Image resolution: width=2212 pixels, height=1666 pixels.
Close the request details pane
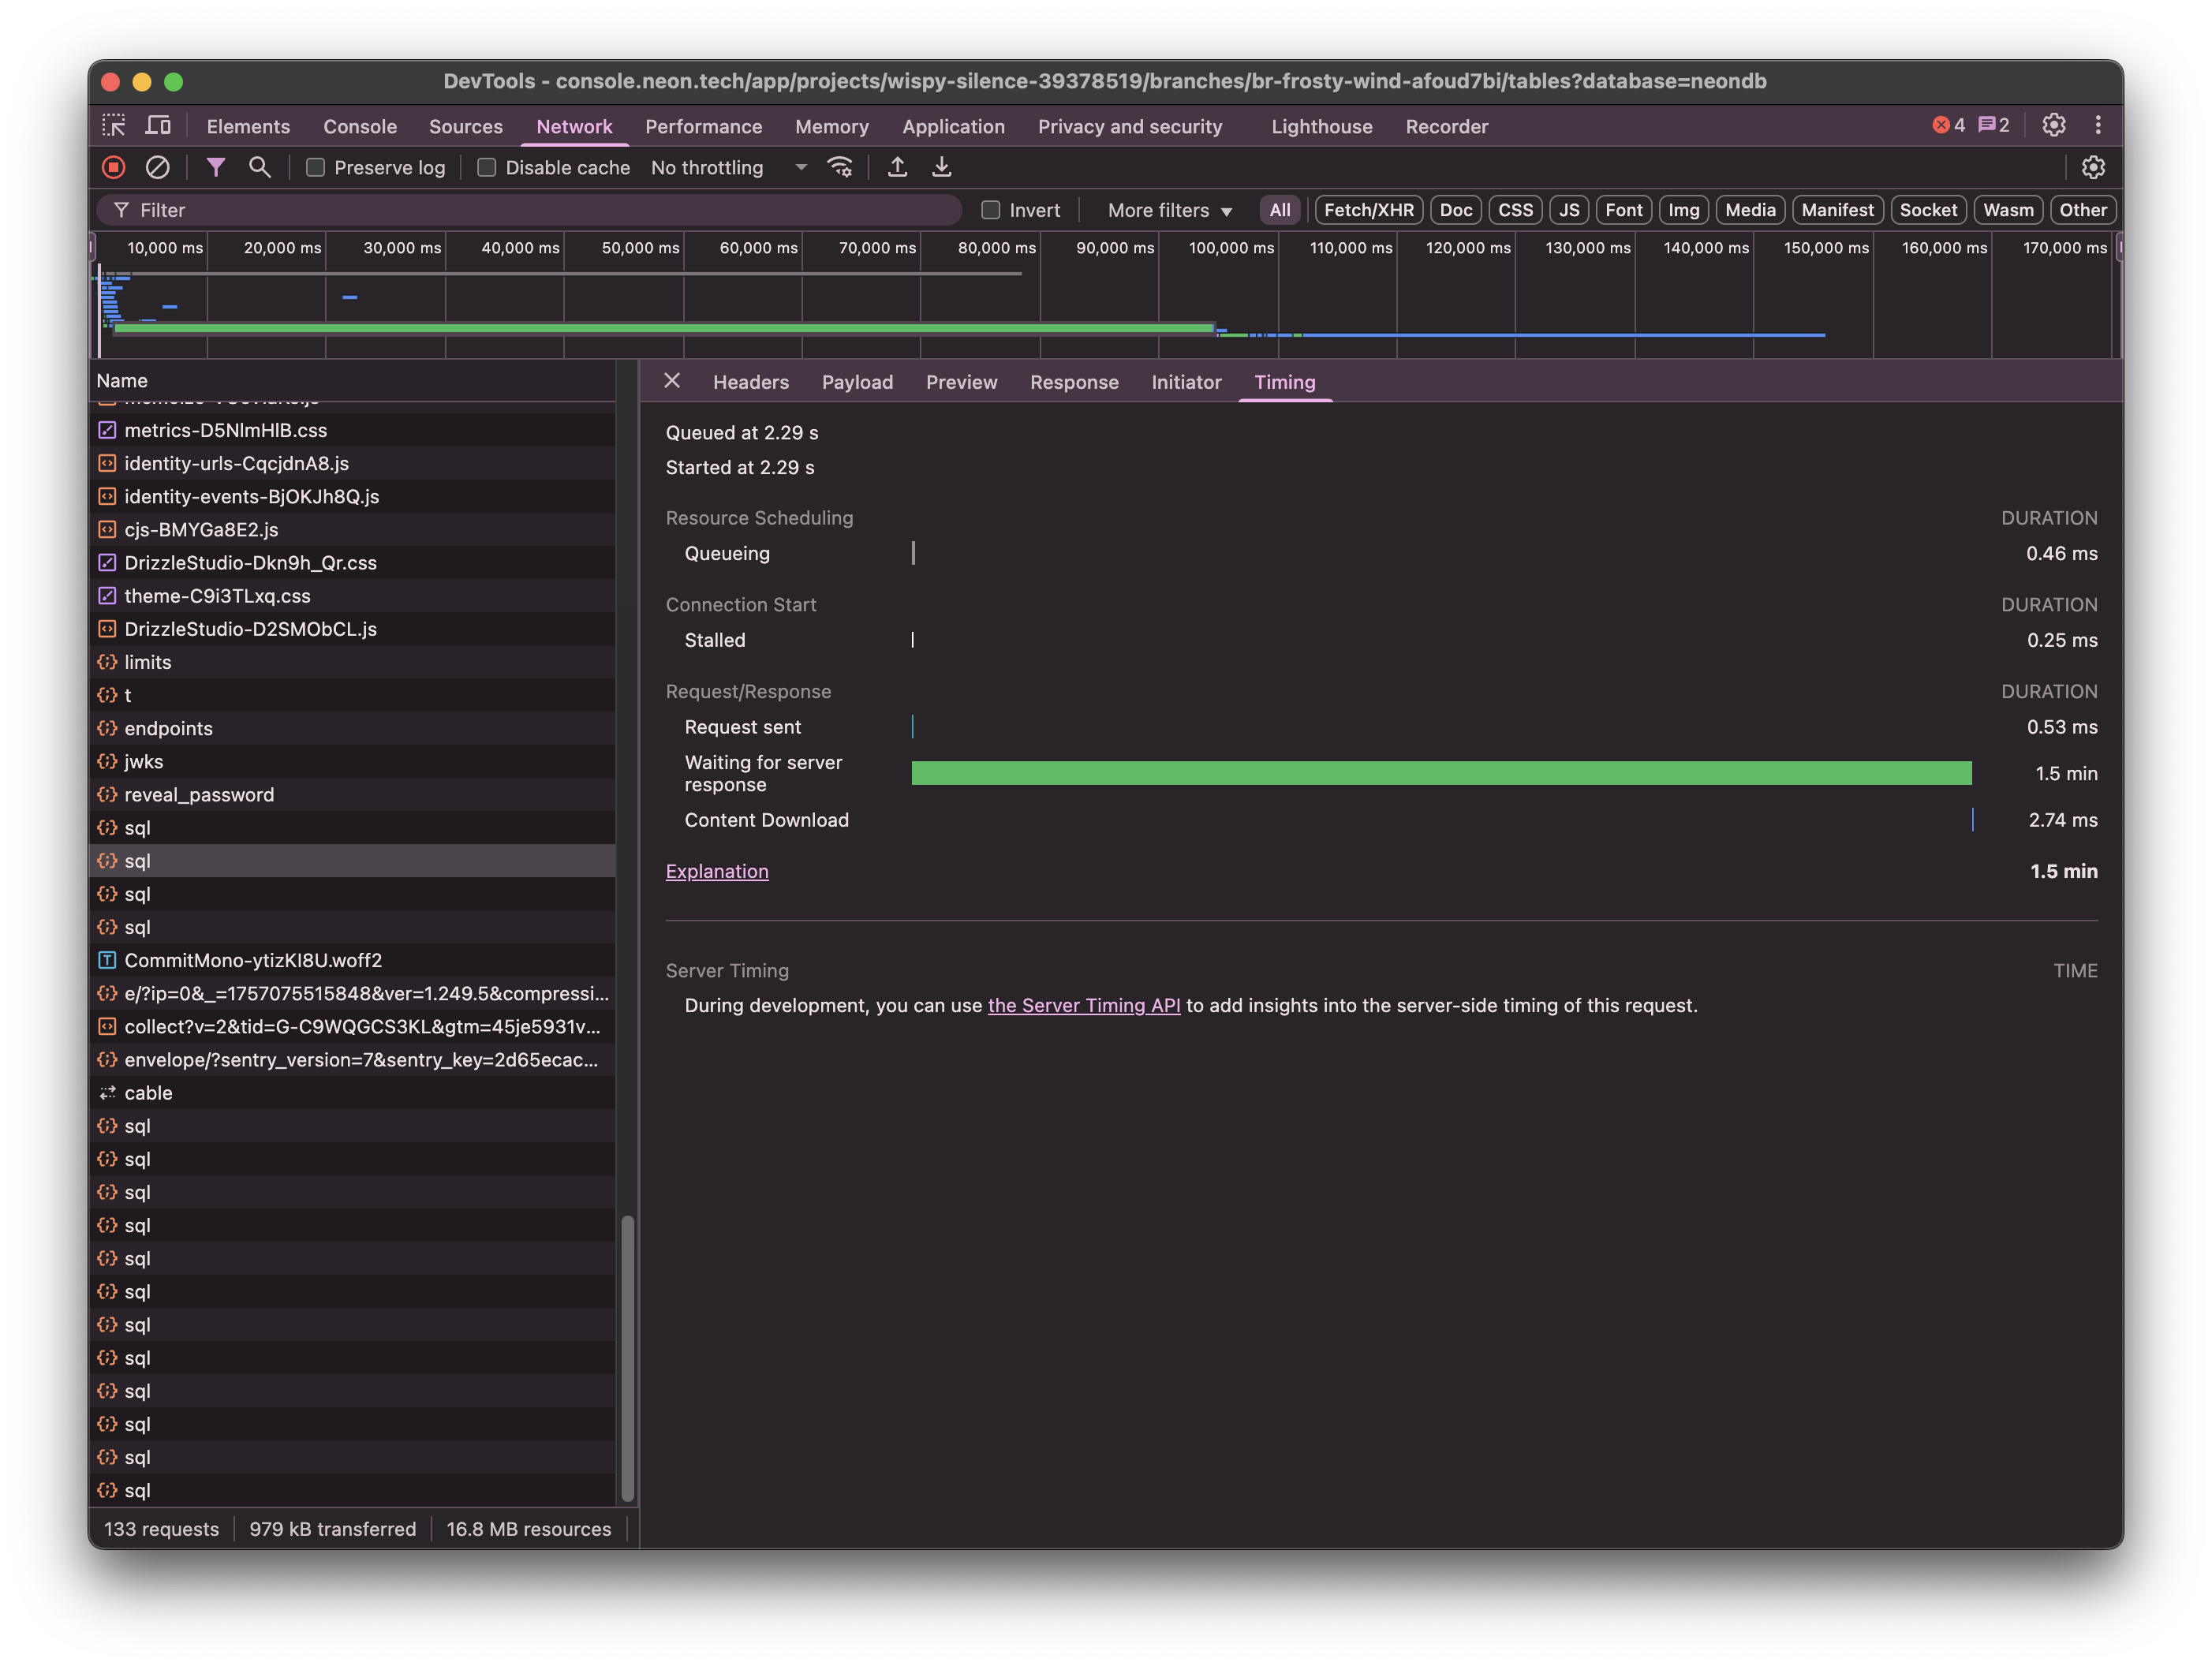point(672,381)
